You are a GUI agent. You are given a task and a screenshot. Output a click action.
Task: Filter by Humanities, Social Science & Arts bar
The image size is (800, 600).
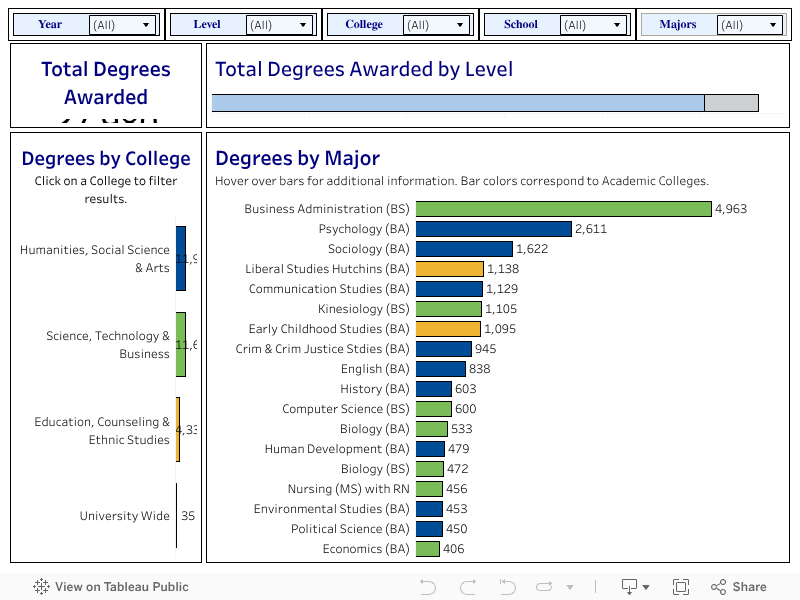[181, 258]
